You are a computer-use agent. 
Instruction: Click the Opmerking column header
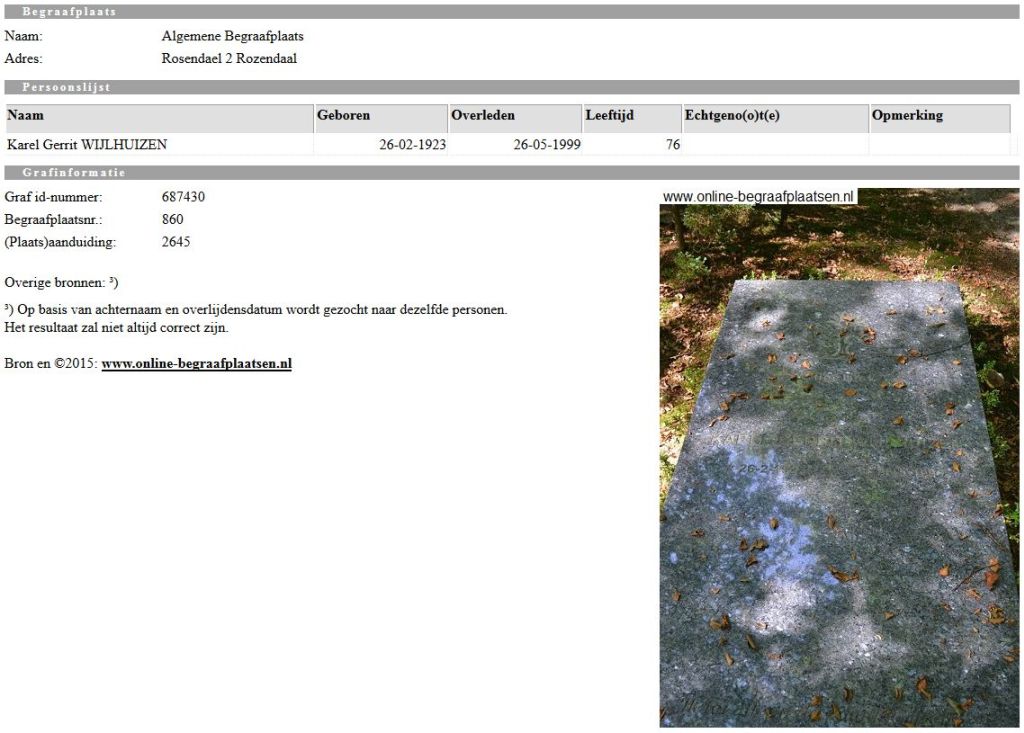click(x=940, y=118)
